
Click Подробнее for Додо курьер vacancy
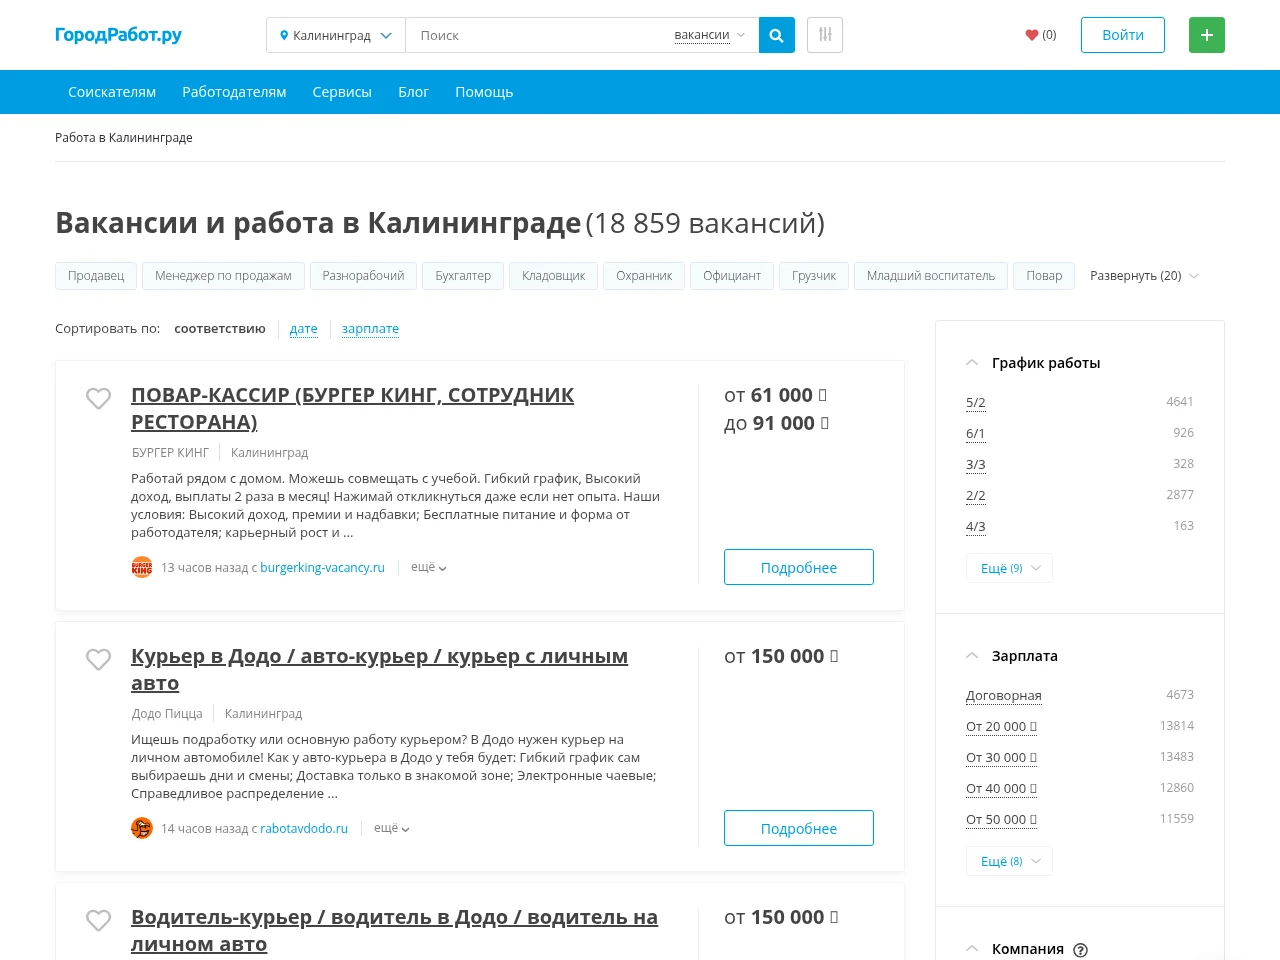tap(799, 828)
